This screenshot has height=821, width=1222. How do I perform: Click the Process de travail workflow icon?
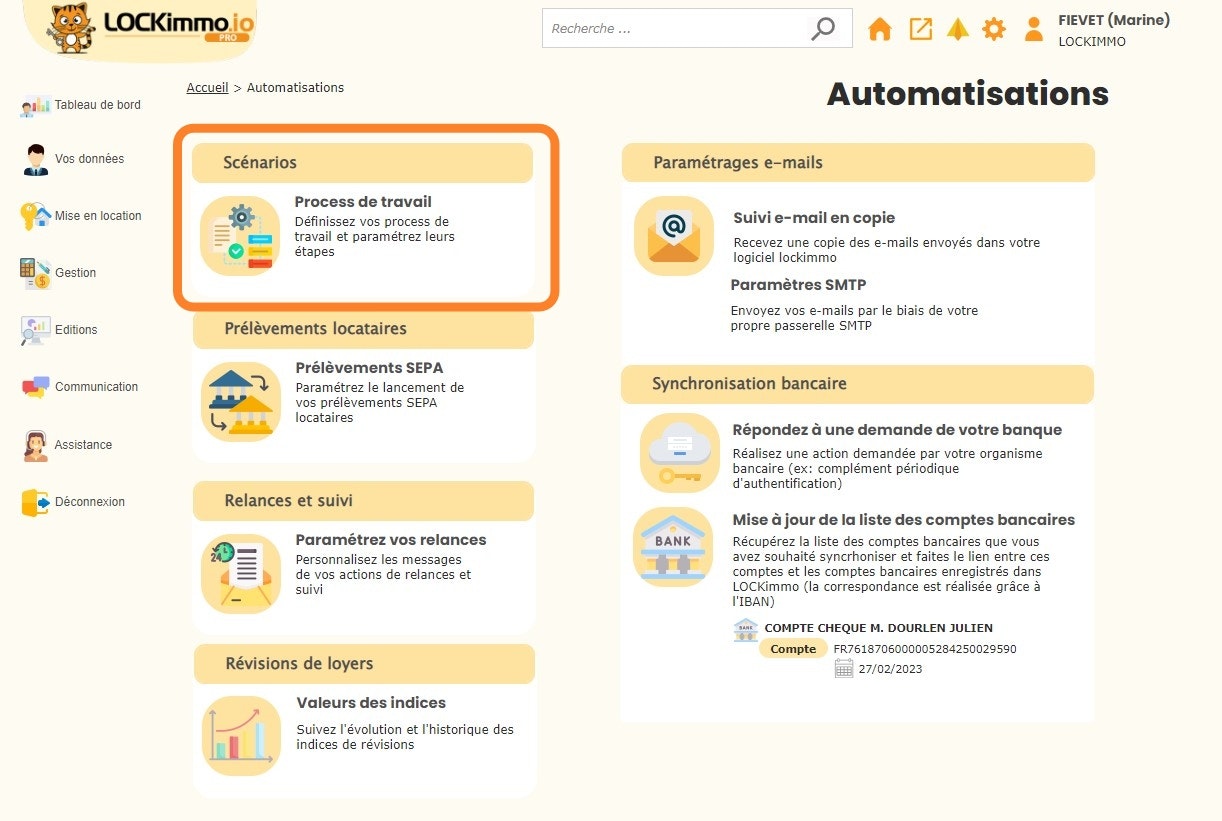[x=241, y=235]
